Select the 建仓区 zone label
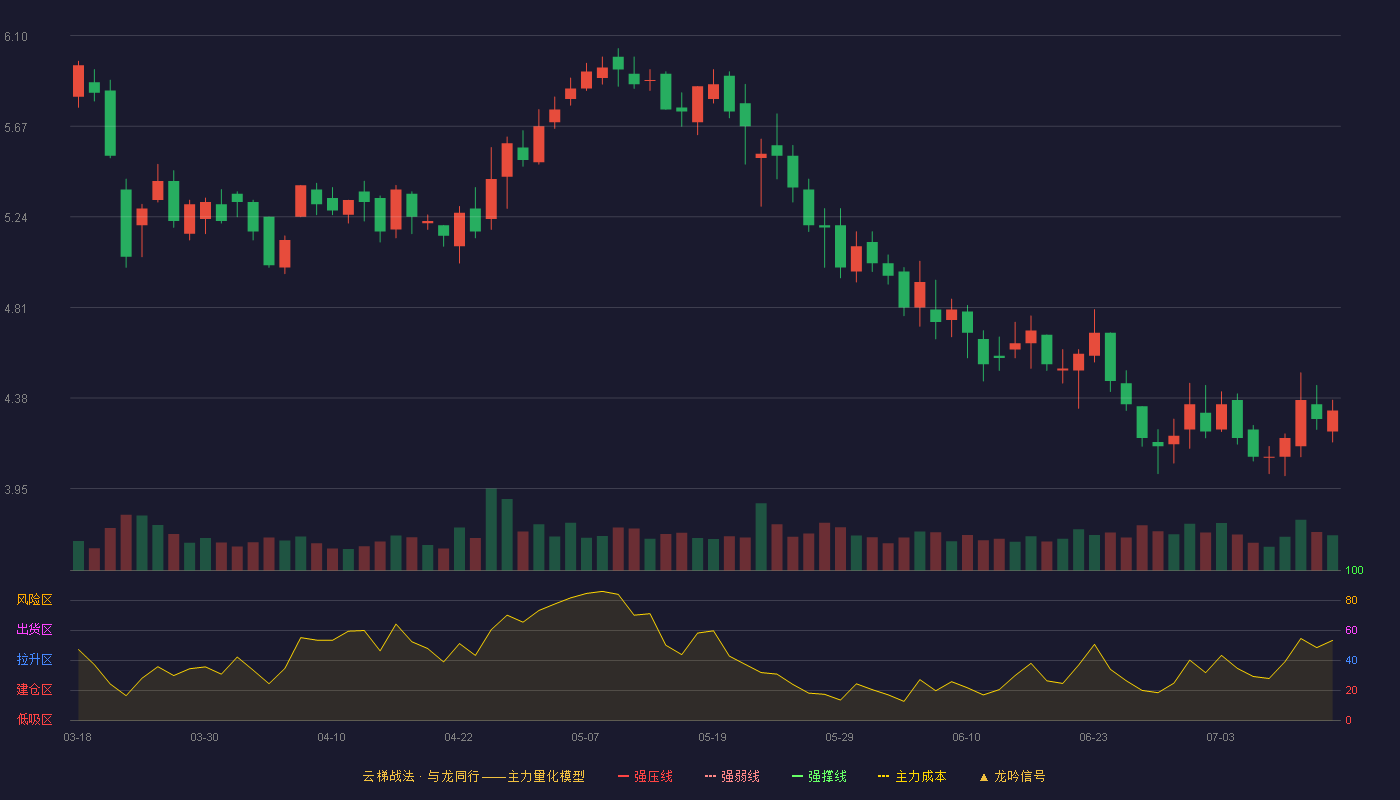 [34, 690]
